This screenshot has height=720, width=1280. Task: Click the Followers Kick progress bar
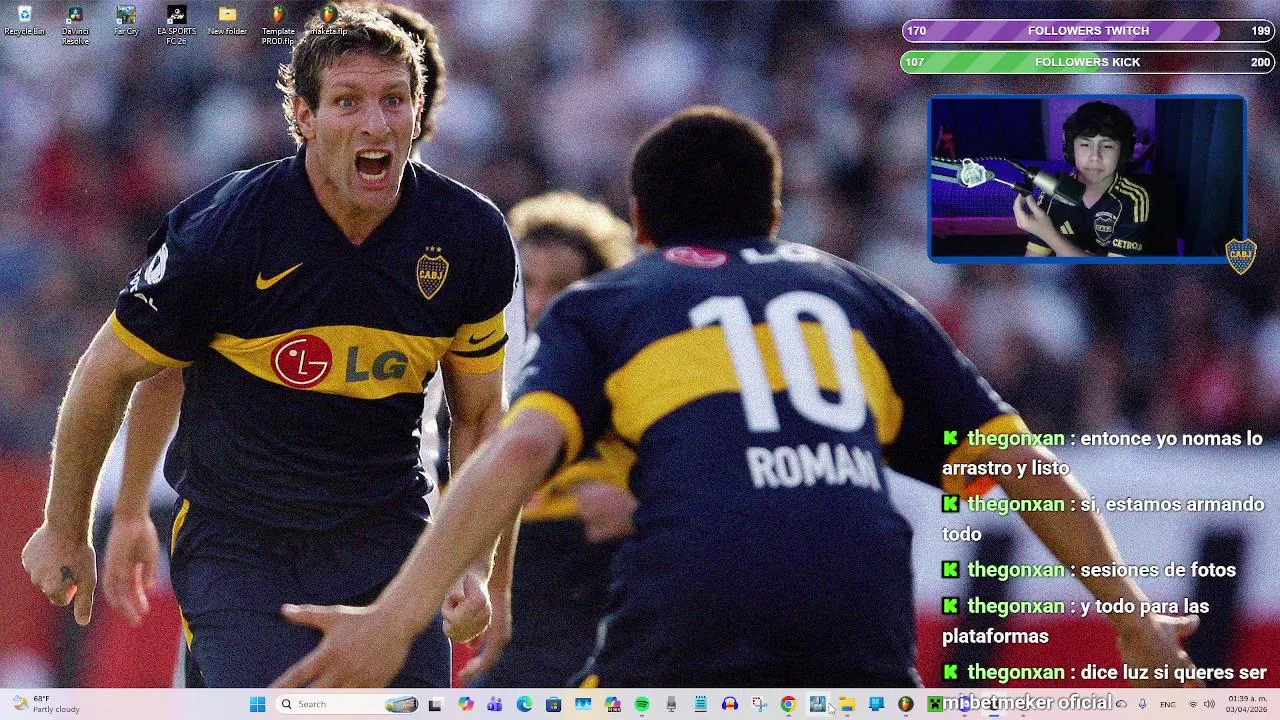tap(1088, 62)
